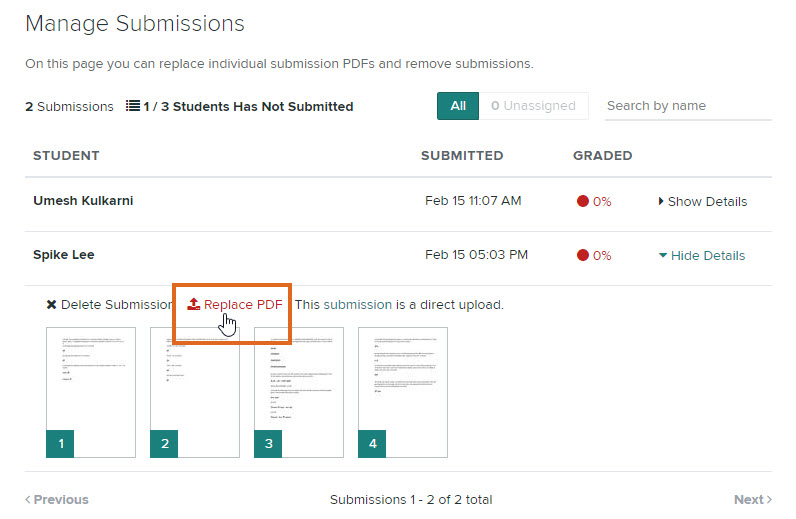This screenshot has height=519, width=796.
Task: Collapse Hide Details for Spike Lee
Action: click(x=702, y=255)
